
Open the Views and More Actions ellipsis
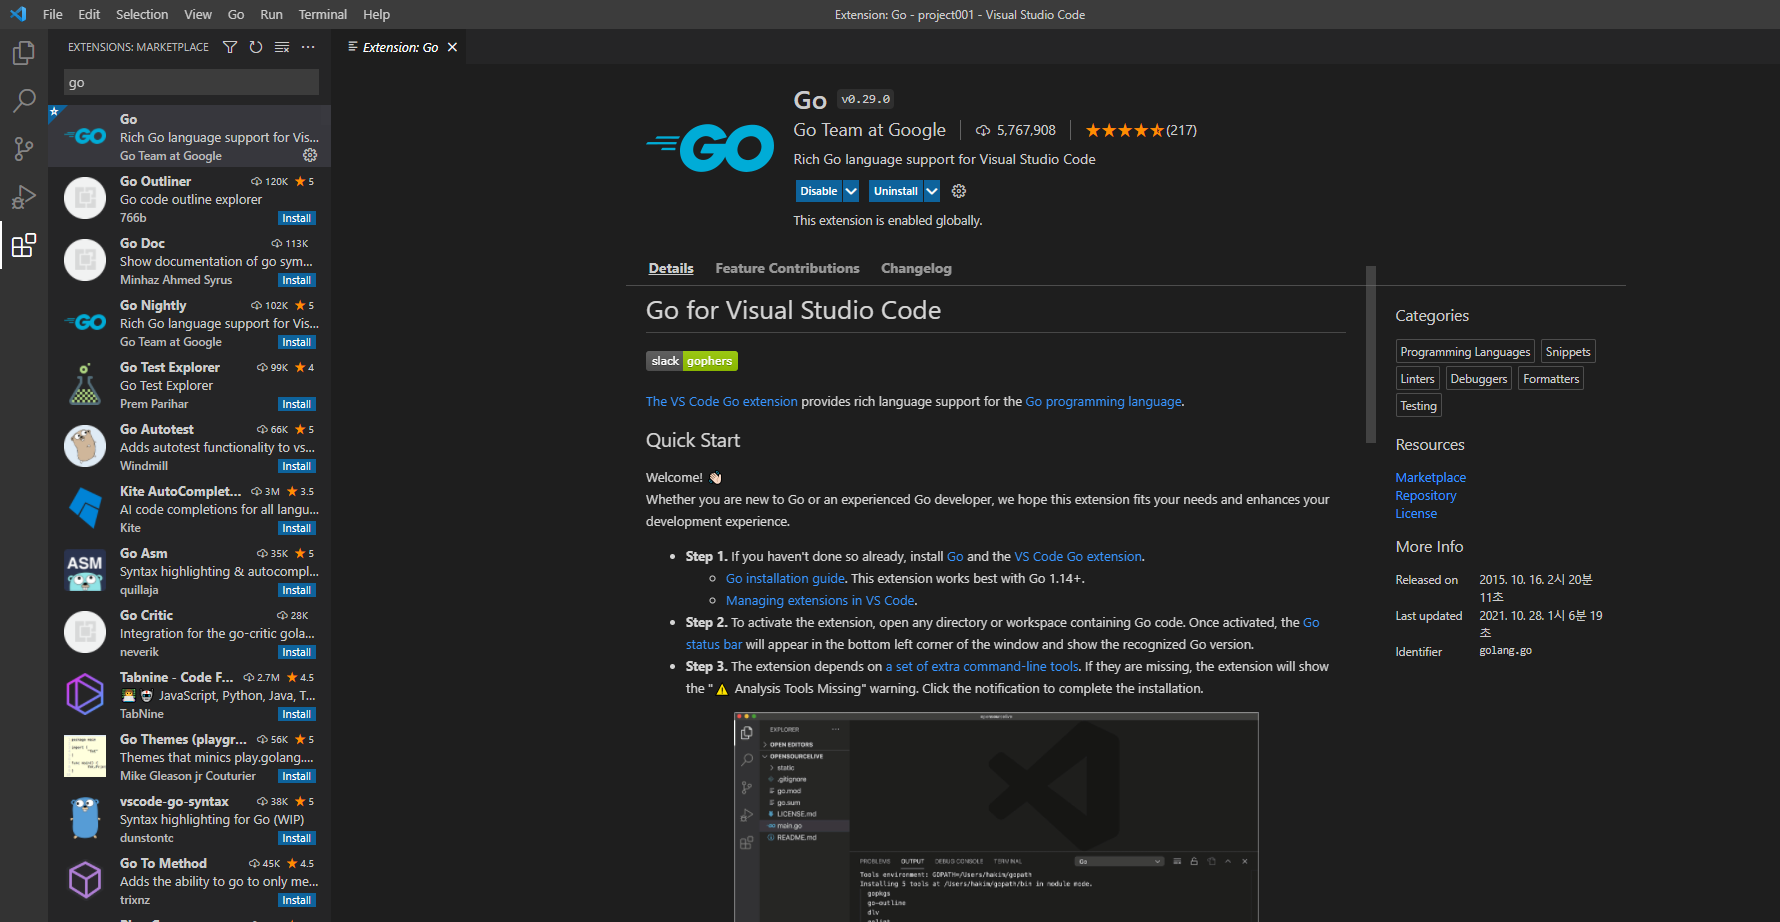(308, 47)
